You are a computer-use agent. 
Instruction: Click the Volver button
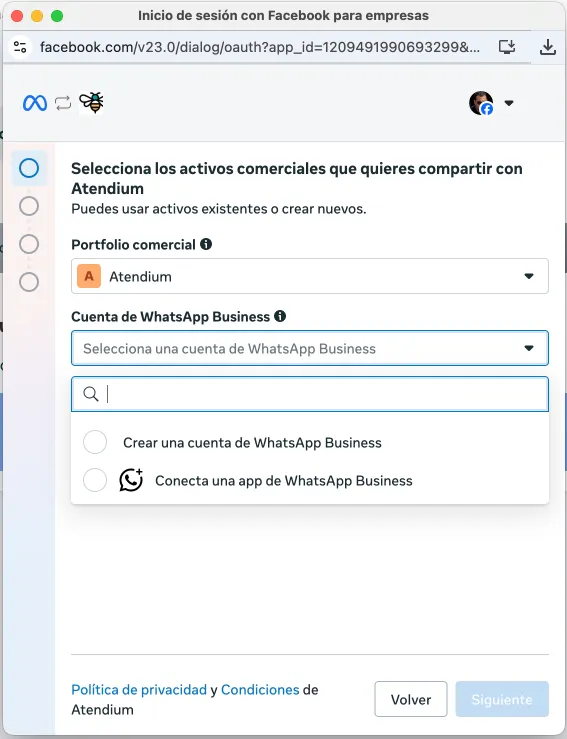tap(411, 699)
